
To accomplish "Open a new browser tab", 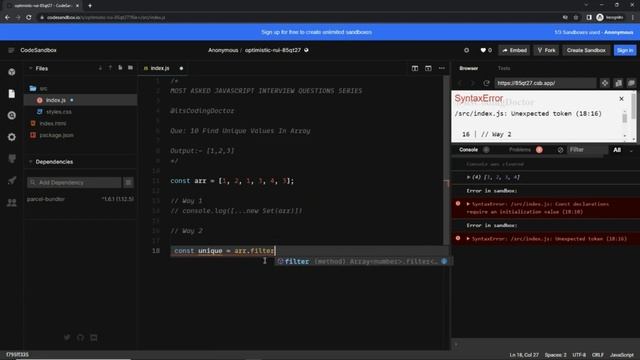I will pos(90,6).
